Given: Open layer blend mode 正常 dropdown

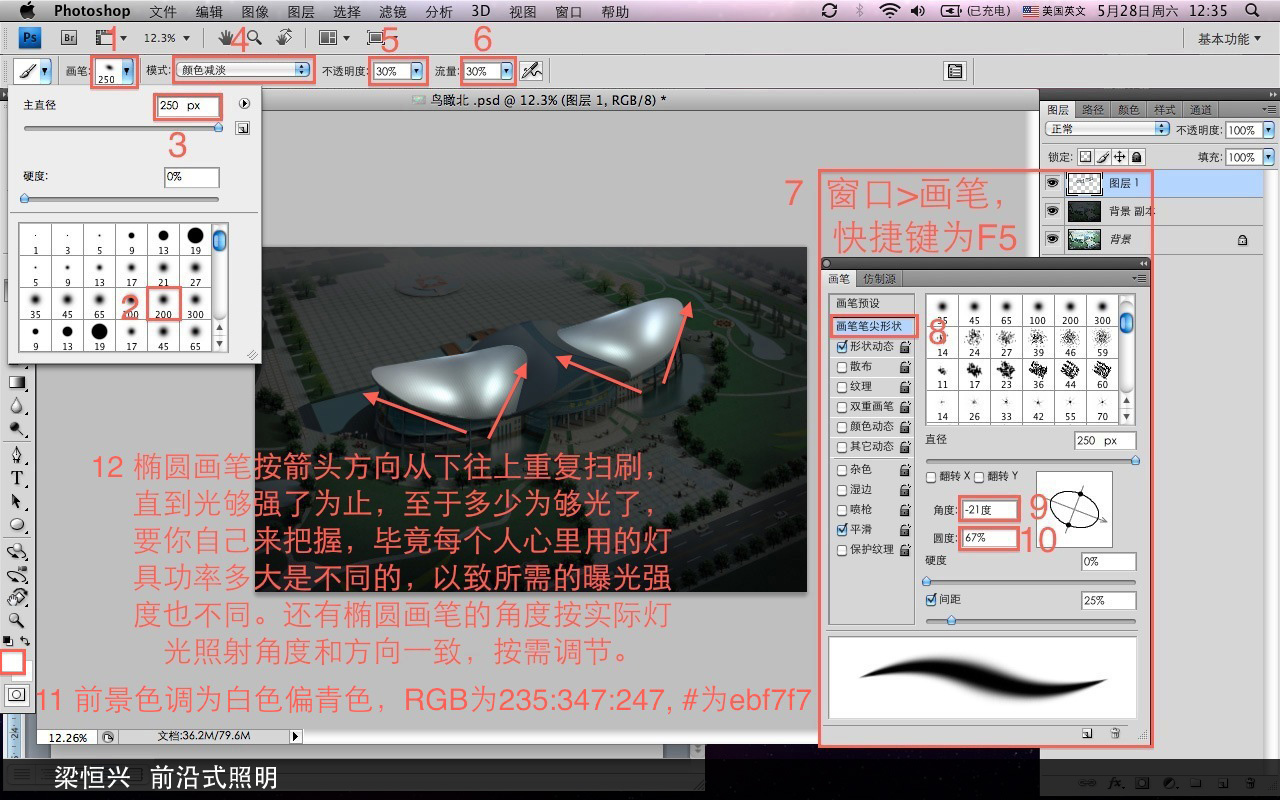Looking at the screenshot, I should tap(1107, 129).
